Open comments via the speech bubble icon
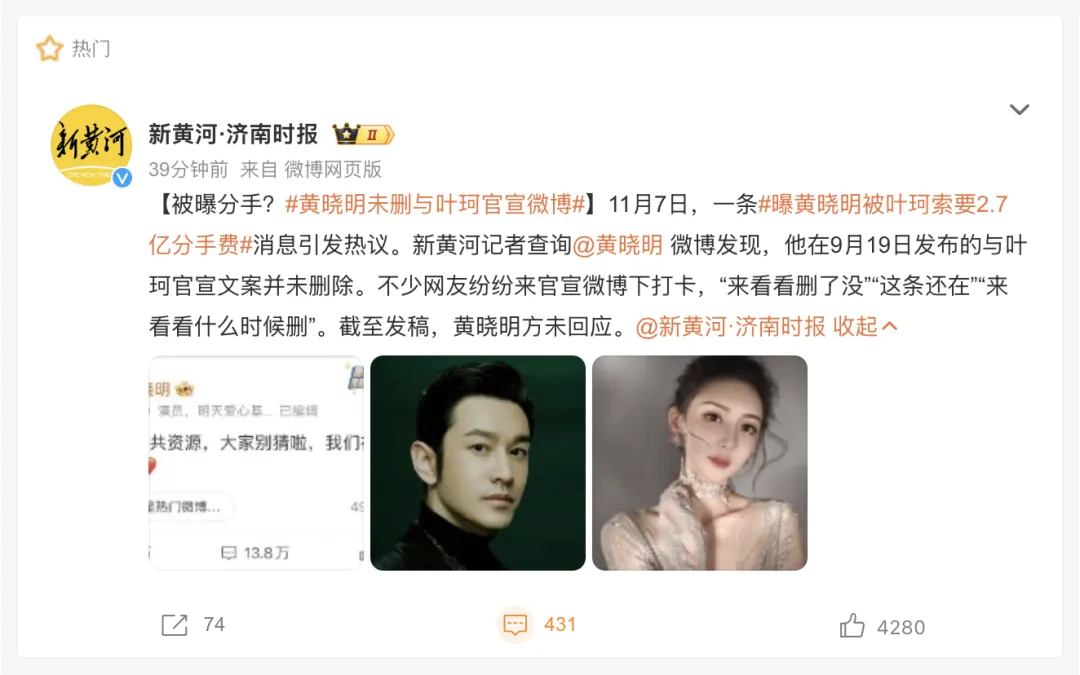This screenshot has height=675, width=1080. 515,625
